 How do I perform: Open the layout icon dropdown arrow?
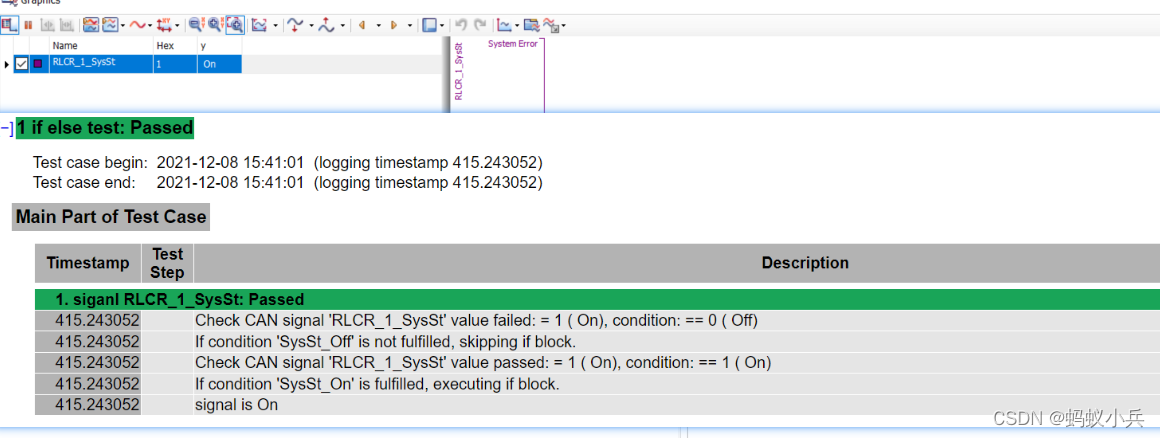coord(442,26)
